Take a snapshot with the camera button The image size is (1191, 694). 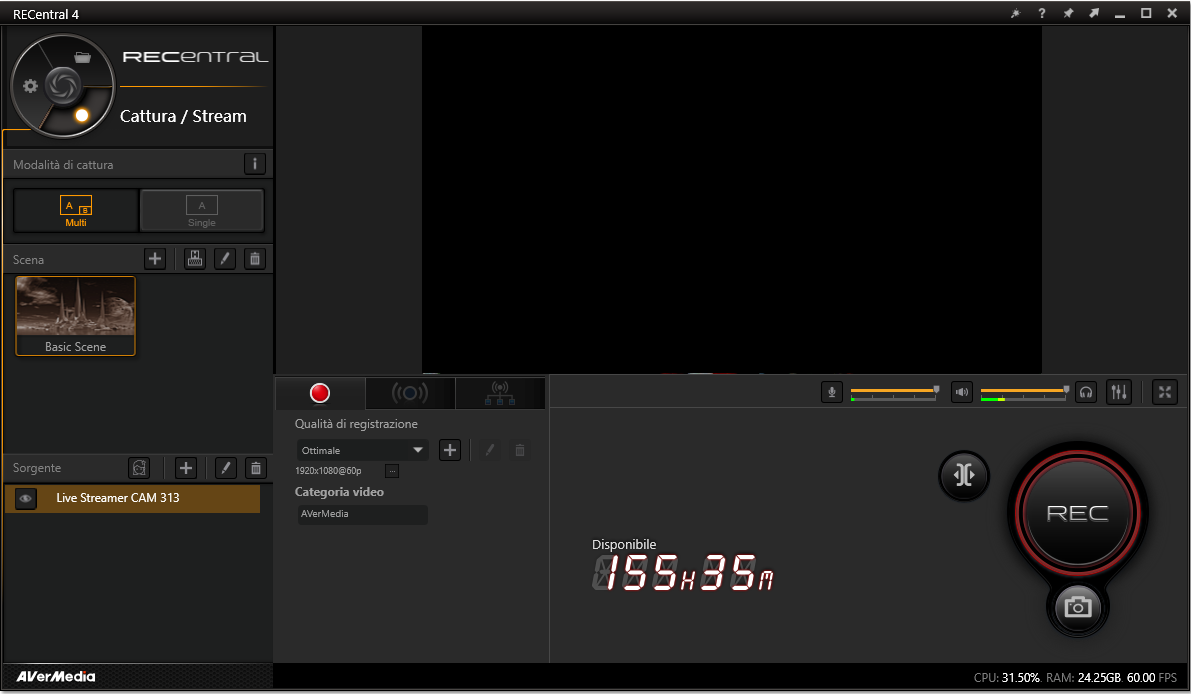tap(1078, 607)
